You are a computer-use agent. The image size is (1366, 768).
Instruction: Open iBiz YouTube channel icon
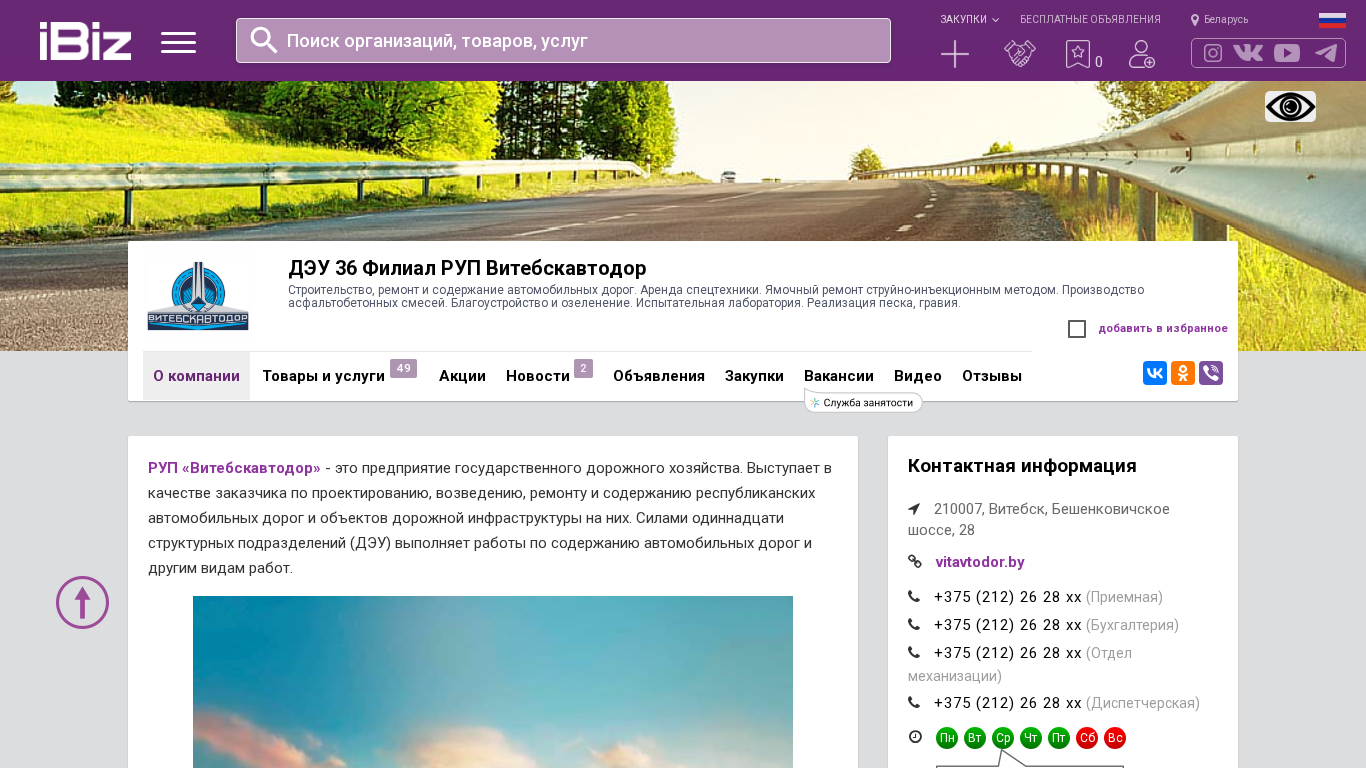coord(1287,53)
